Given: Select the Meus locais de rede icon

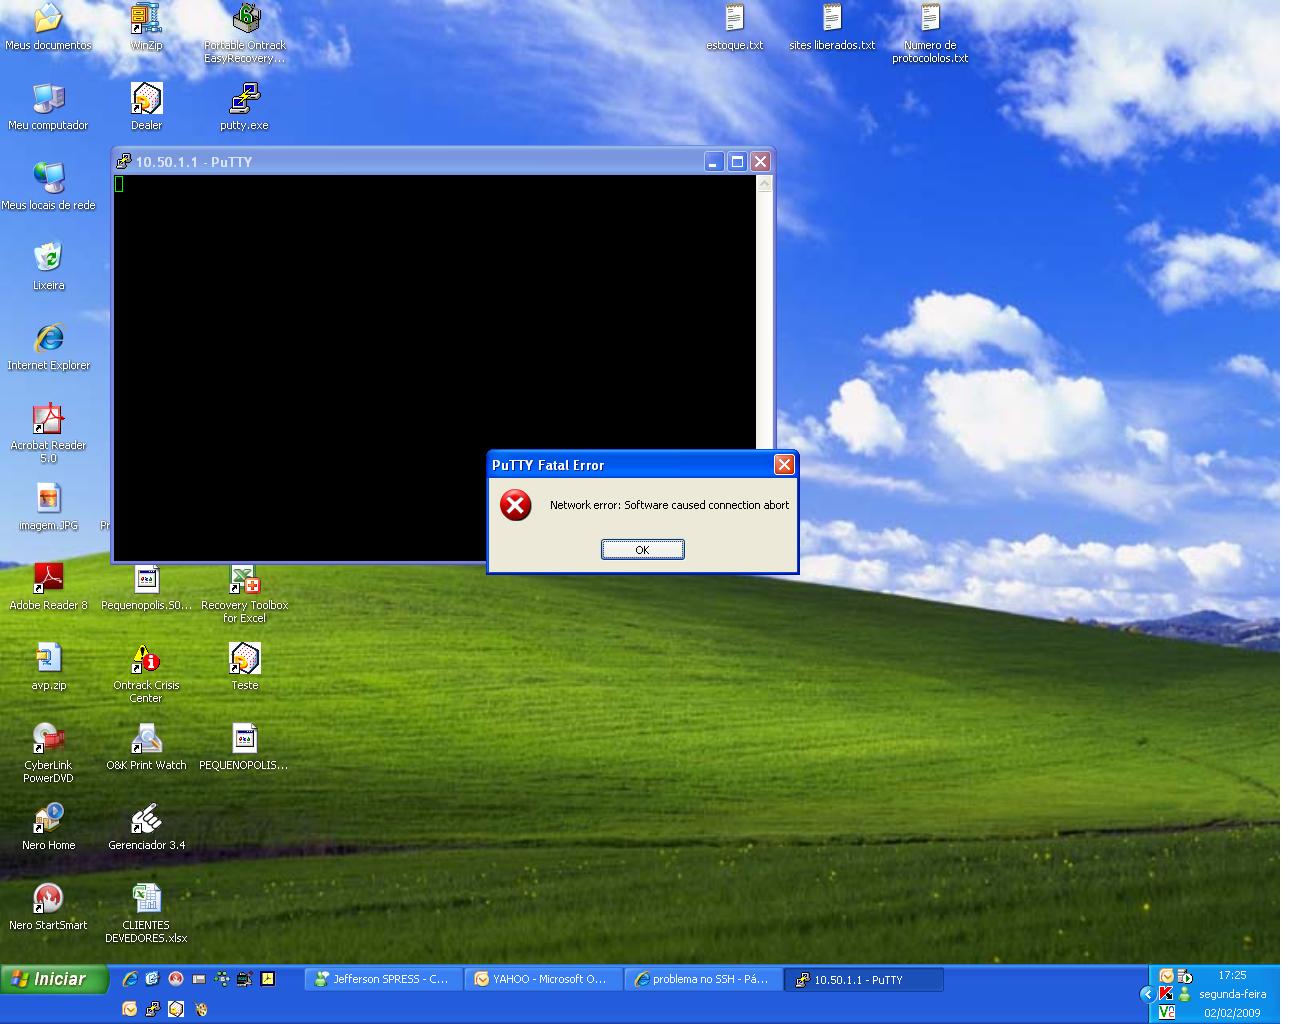Looking at the screenshot, I should [x=48, y=187].
